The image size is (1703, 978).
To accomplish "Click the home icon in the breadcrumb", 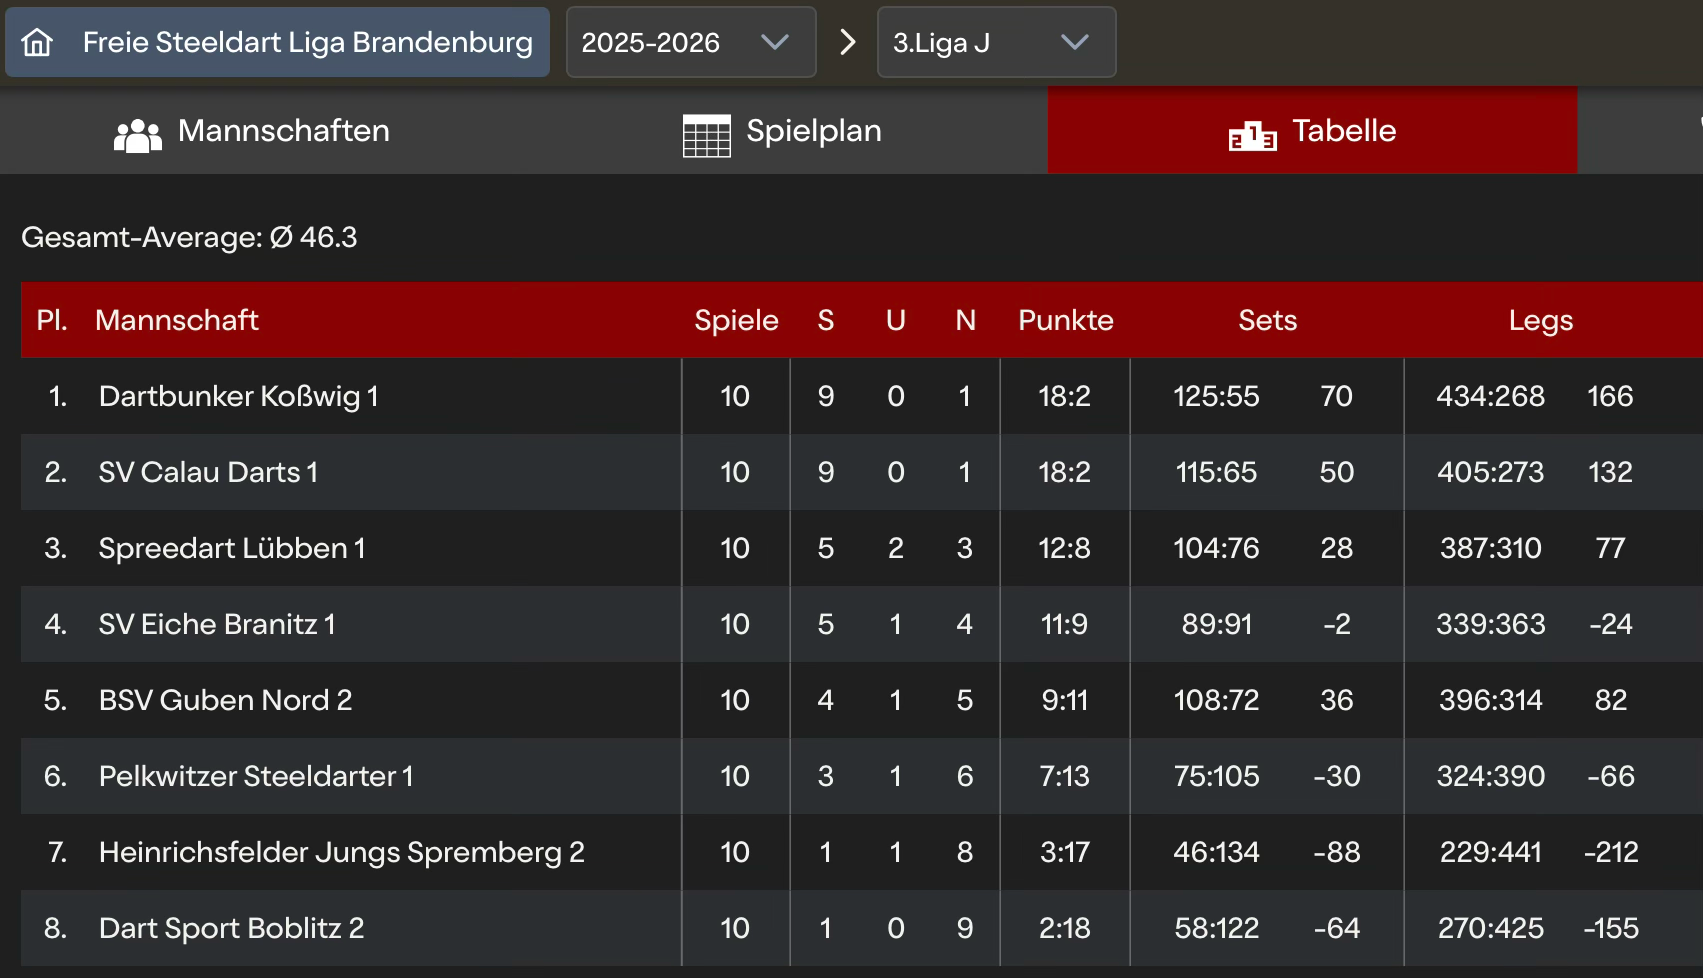I will click(38, 42).
